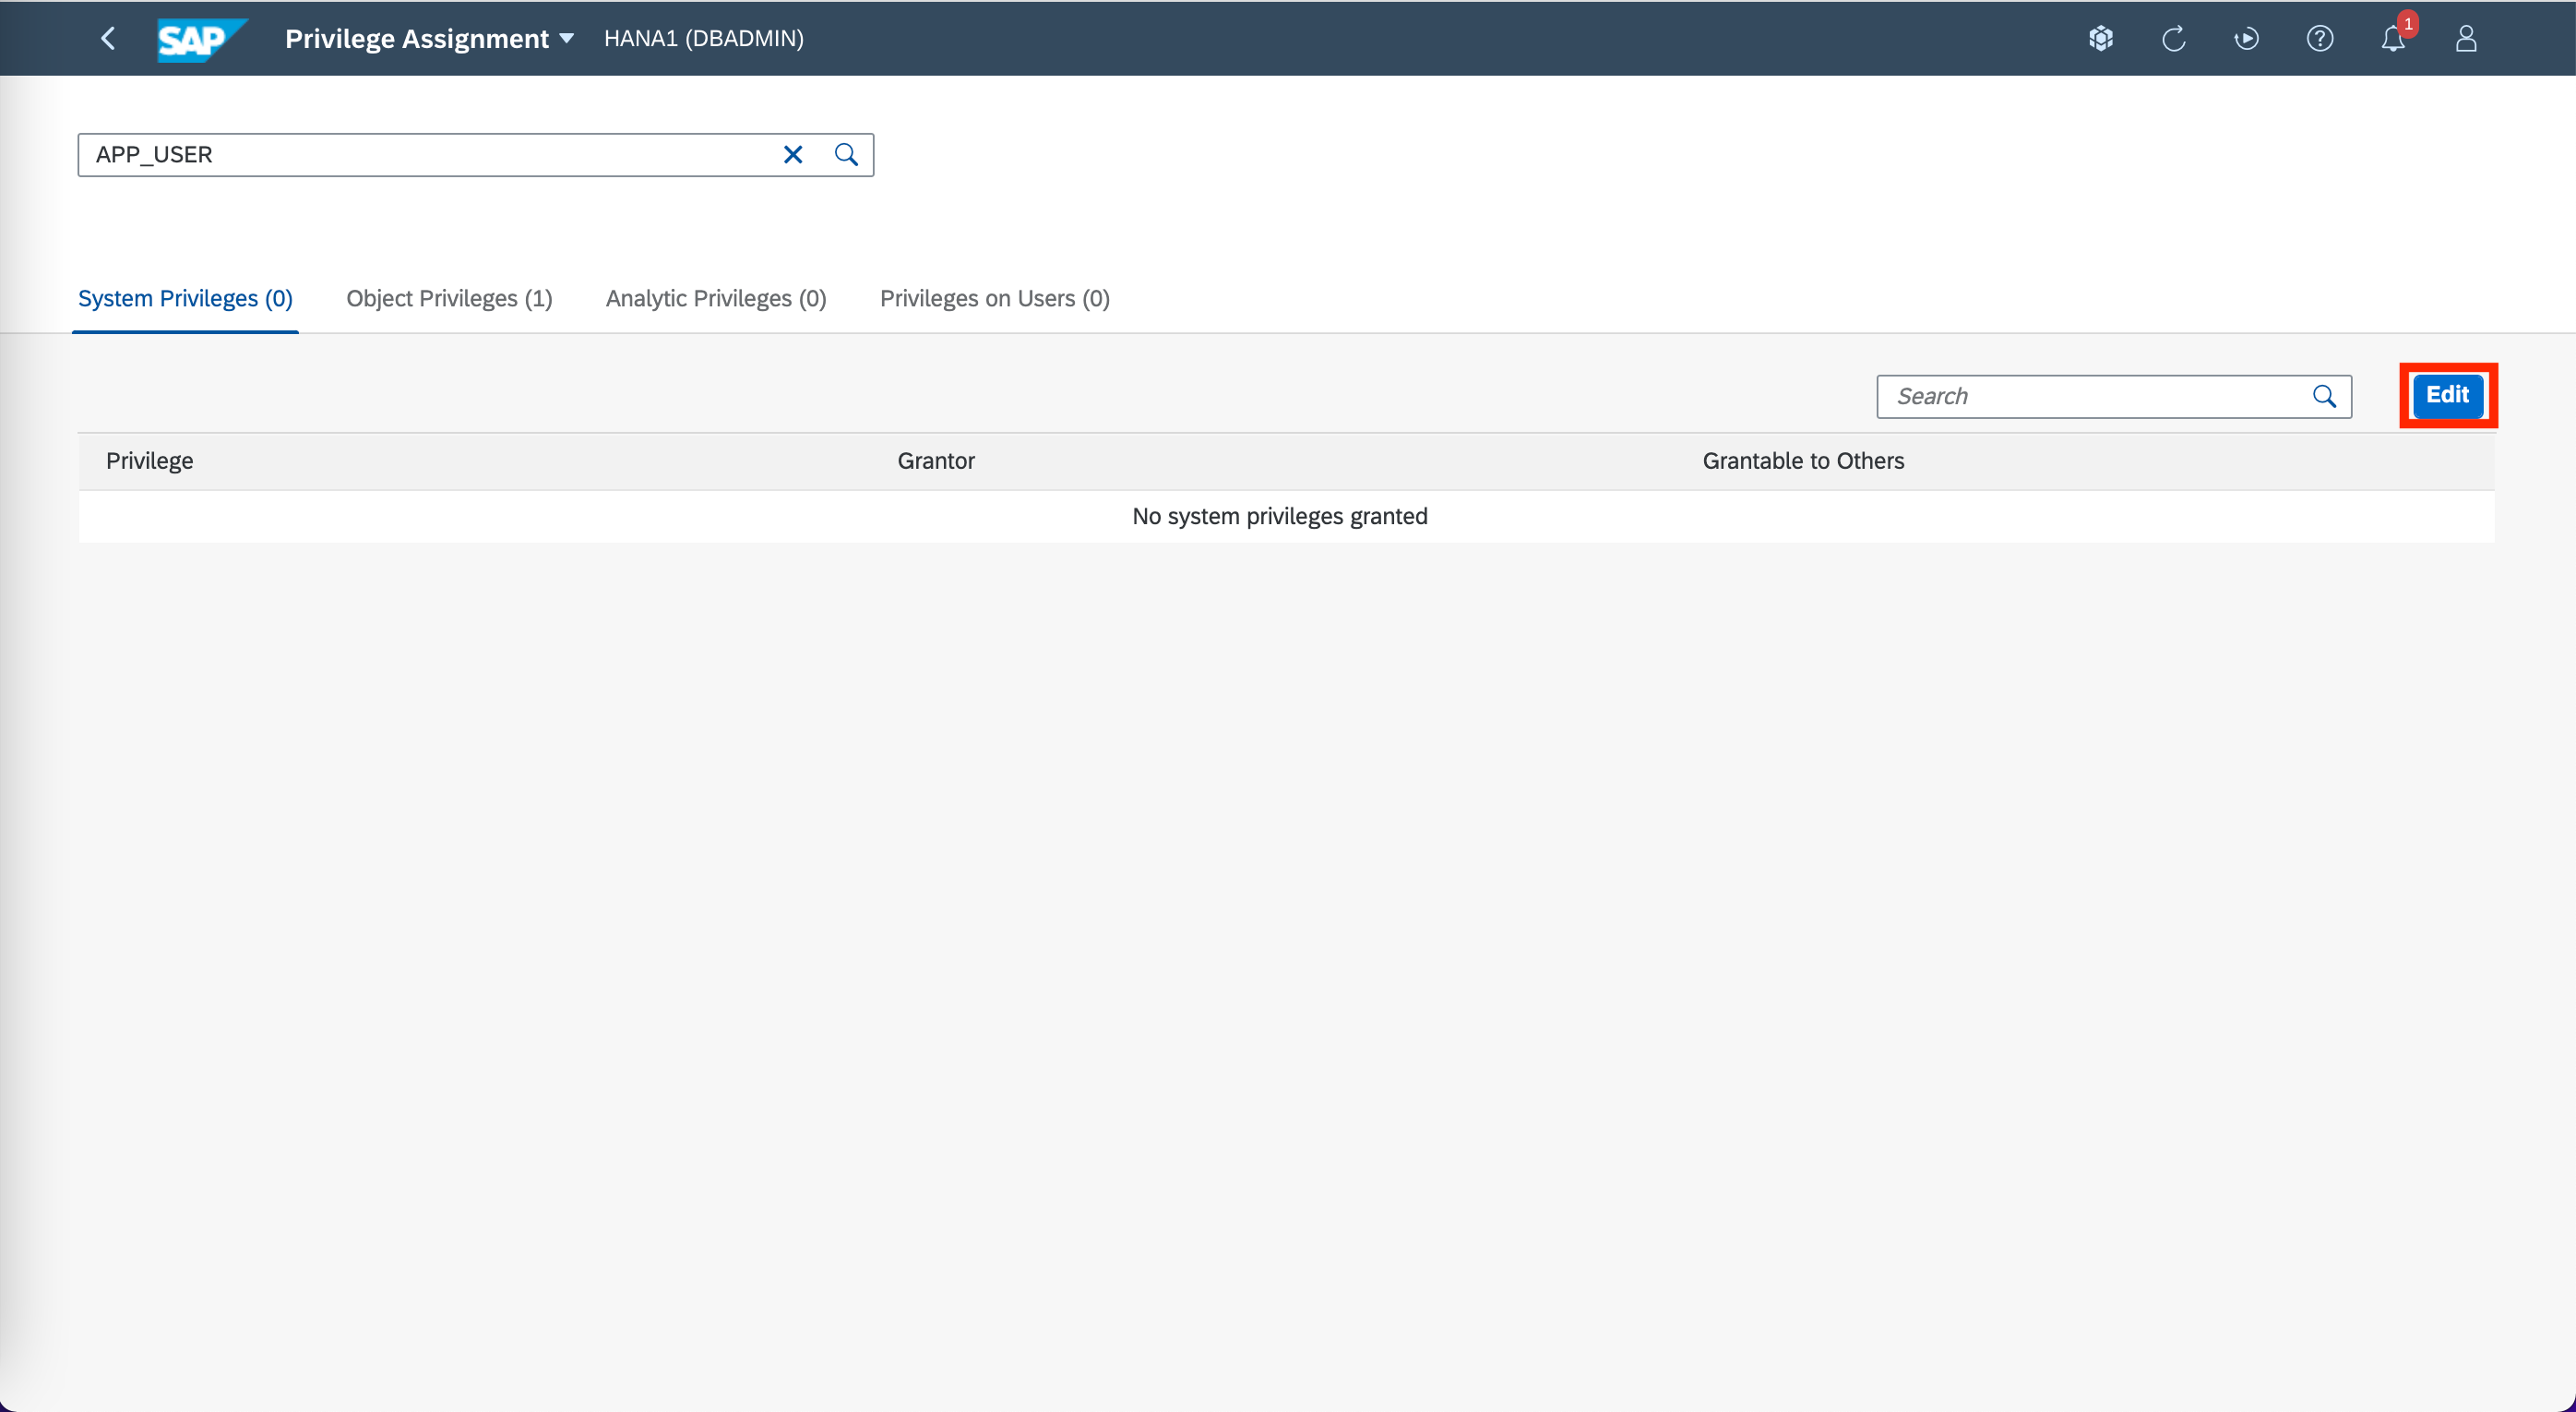Open Privileges on Users tab
This screenshot has height=1412, width=2576.
[994, 298]
